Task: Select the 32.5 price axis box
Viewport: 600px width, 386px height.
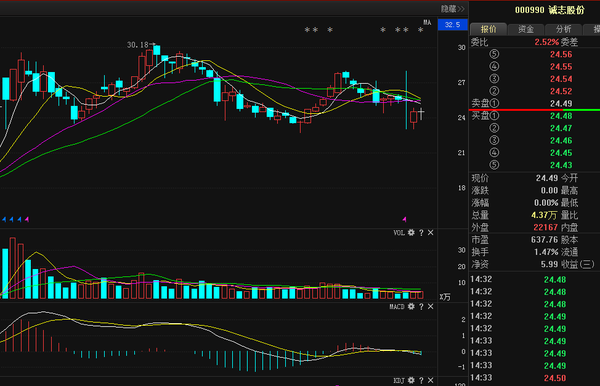Action: [x=453, y=24]
